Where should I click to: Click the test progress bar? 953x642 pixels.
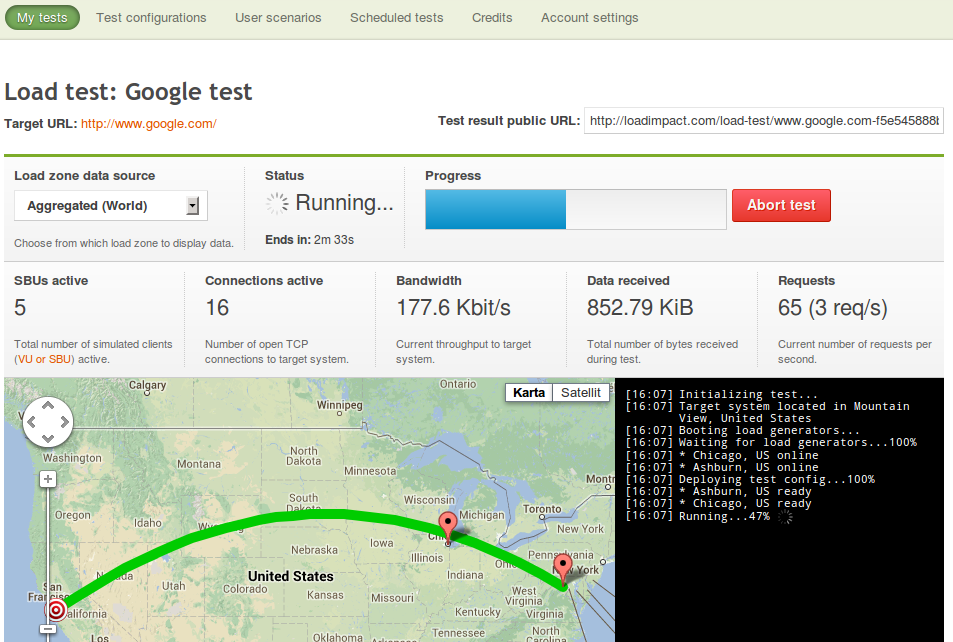(576, 209)
